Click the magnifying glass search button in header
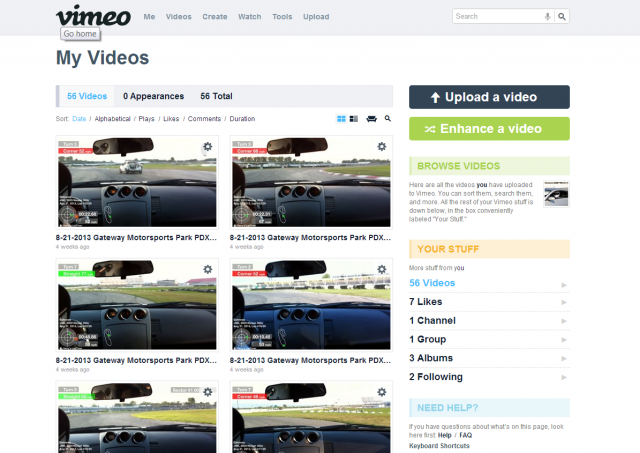Image resolution: width=640 pixels, height=453 pixels. pos(562,16)
